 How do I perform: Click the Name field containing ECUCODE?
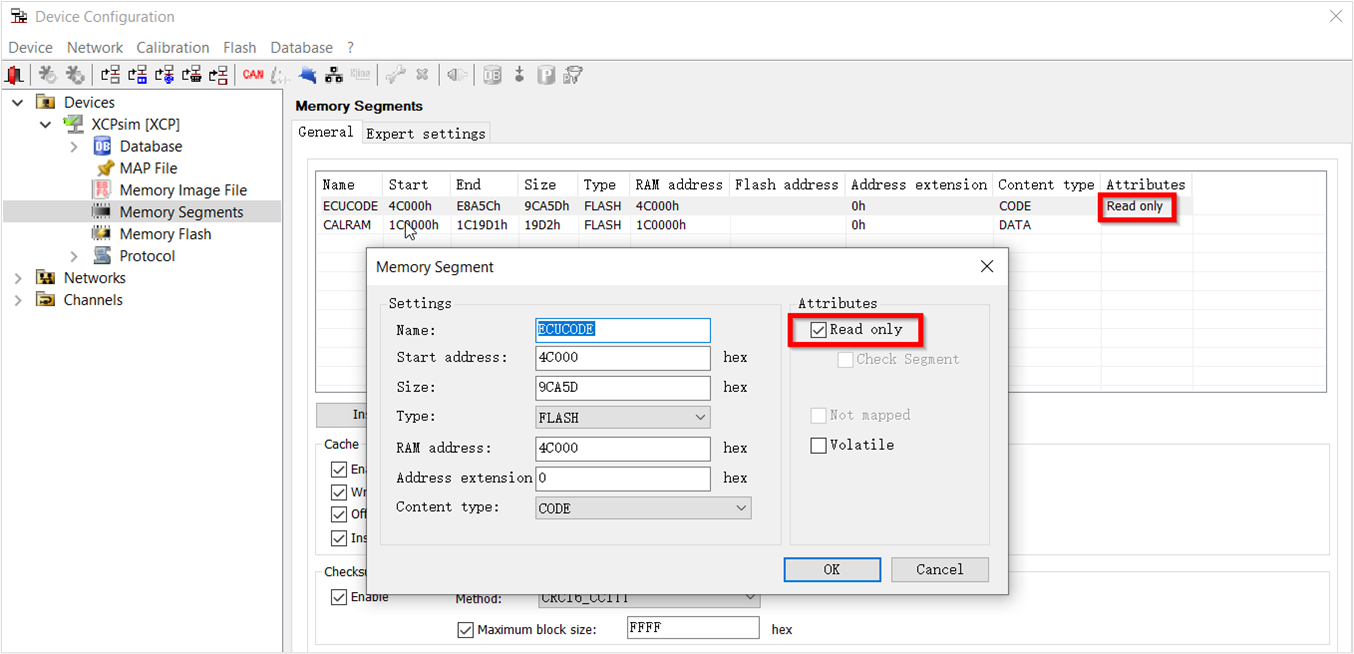[623, 330]
